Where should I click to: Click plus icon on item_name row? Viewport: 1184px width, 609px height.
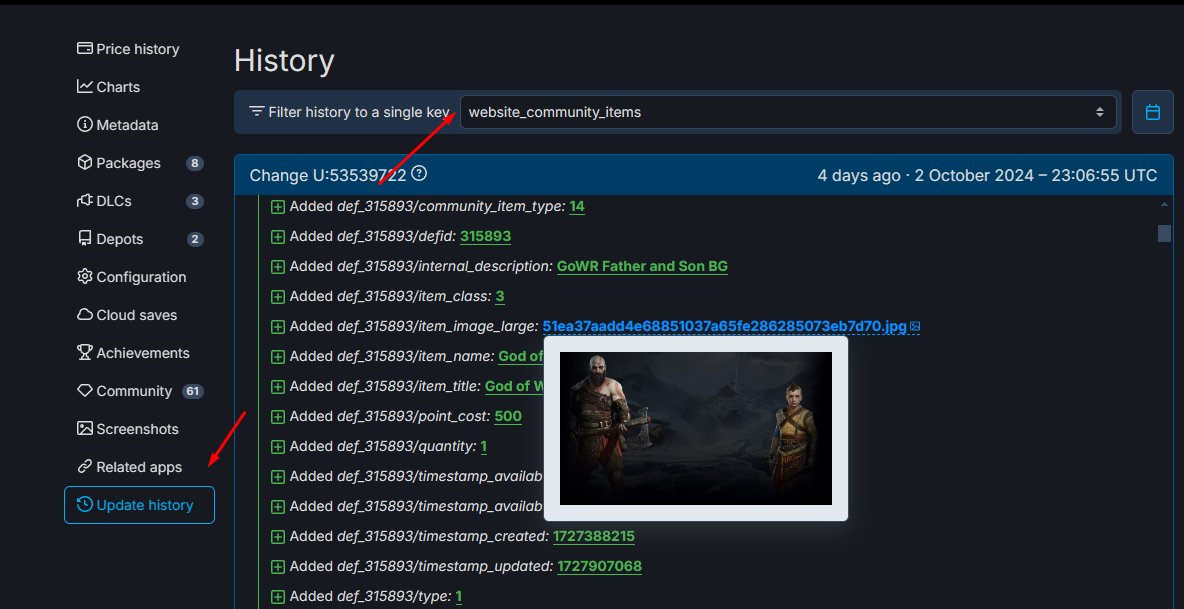pos(278,357)
